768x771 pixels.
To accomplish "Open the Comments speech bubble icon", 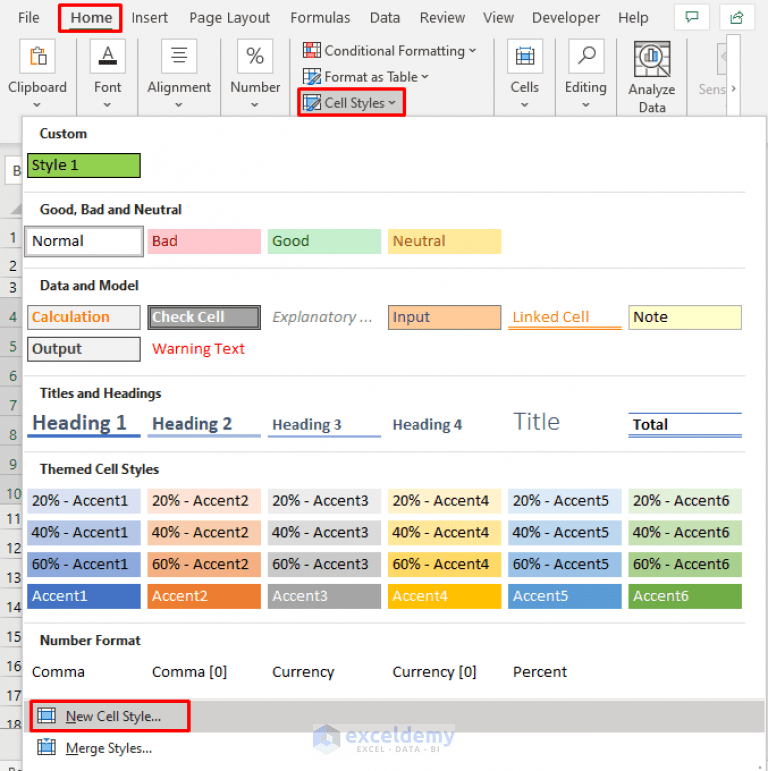I will tap(692, 17).
